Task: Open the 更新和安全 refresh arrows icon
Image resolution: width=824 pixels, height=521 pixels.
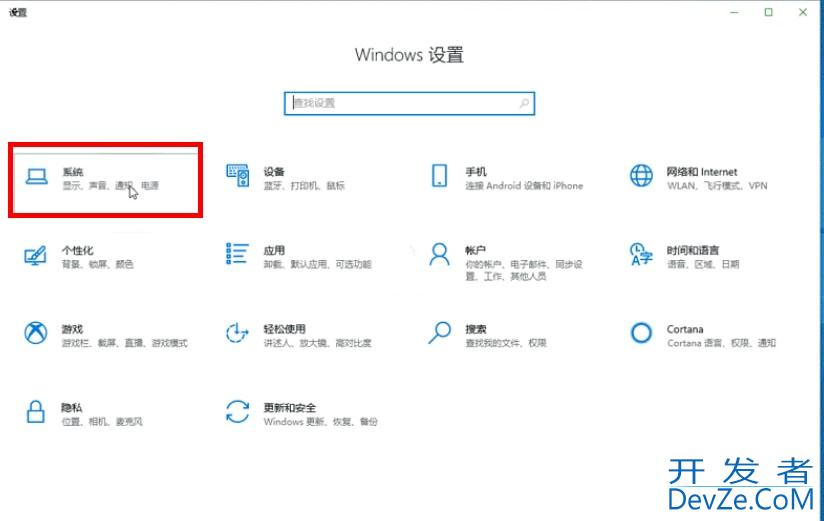Action: click(x=237, y=412)
